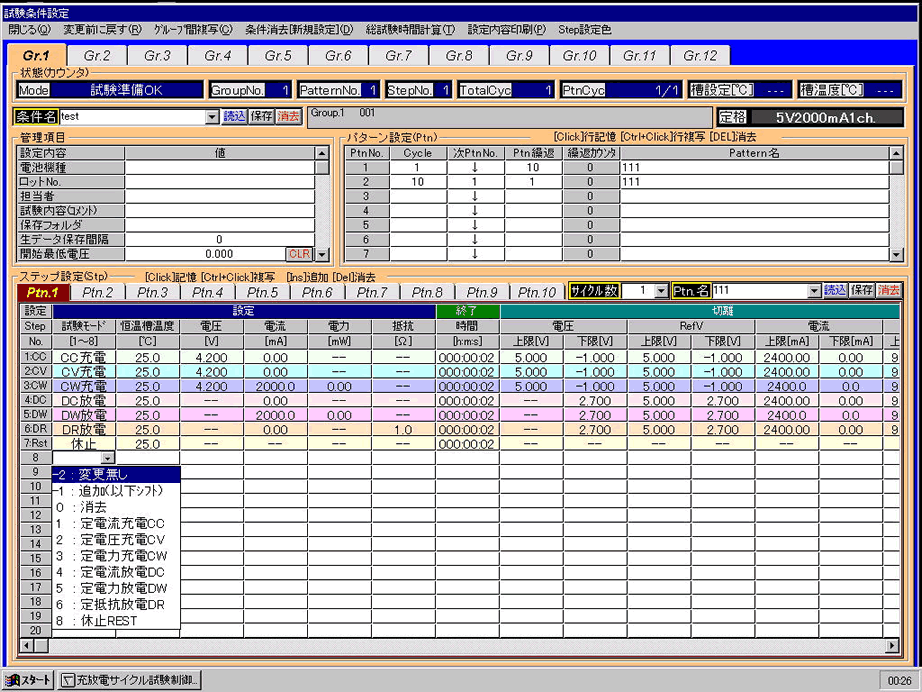Click 保存 button beside Ptn.名
922x692 pixels.
(x=862, y=290)
